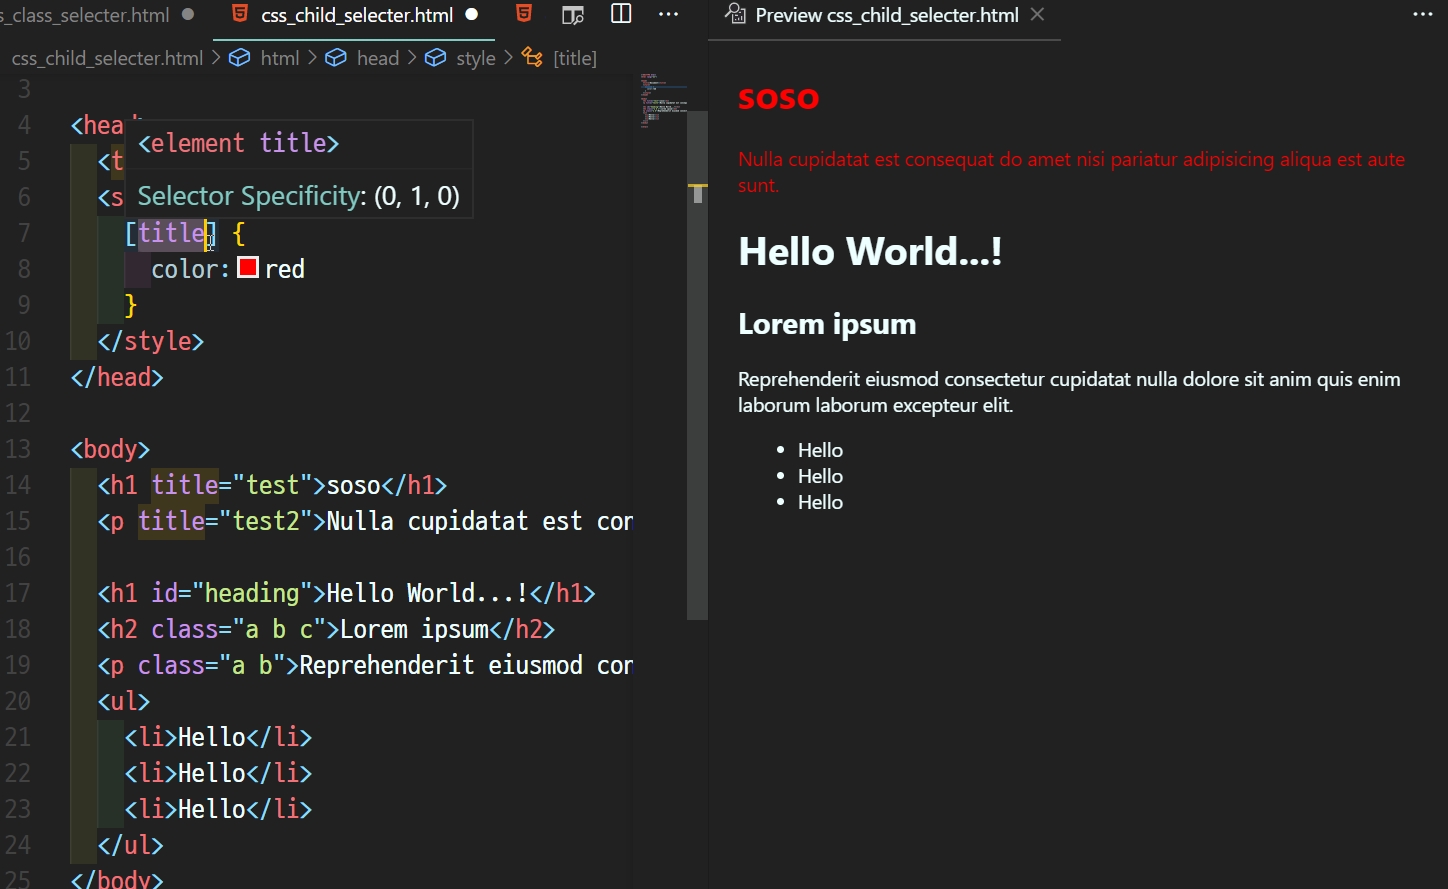Click class="a b" paragraph on line 19
Screen dimensions: 1448x889
[212, 665]
